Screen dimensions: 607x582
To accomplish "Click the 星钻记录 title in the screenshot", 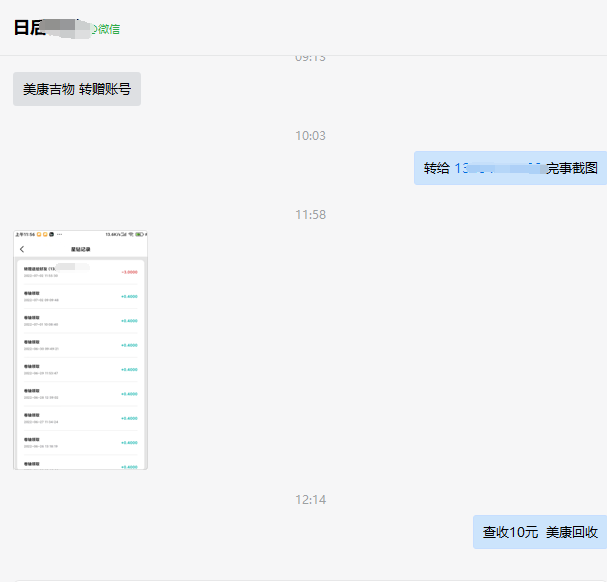I will (80, 249).
